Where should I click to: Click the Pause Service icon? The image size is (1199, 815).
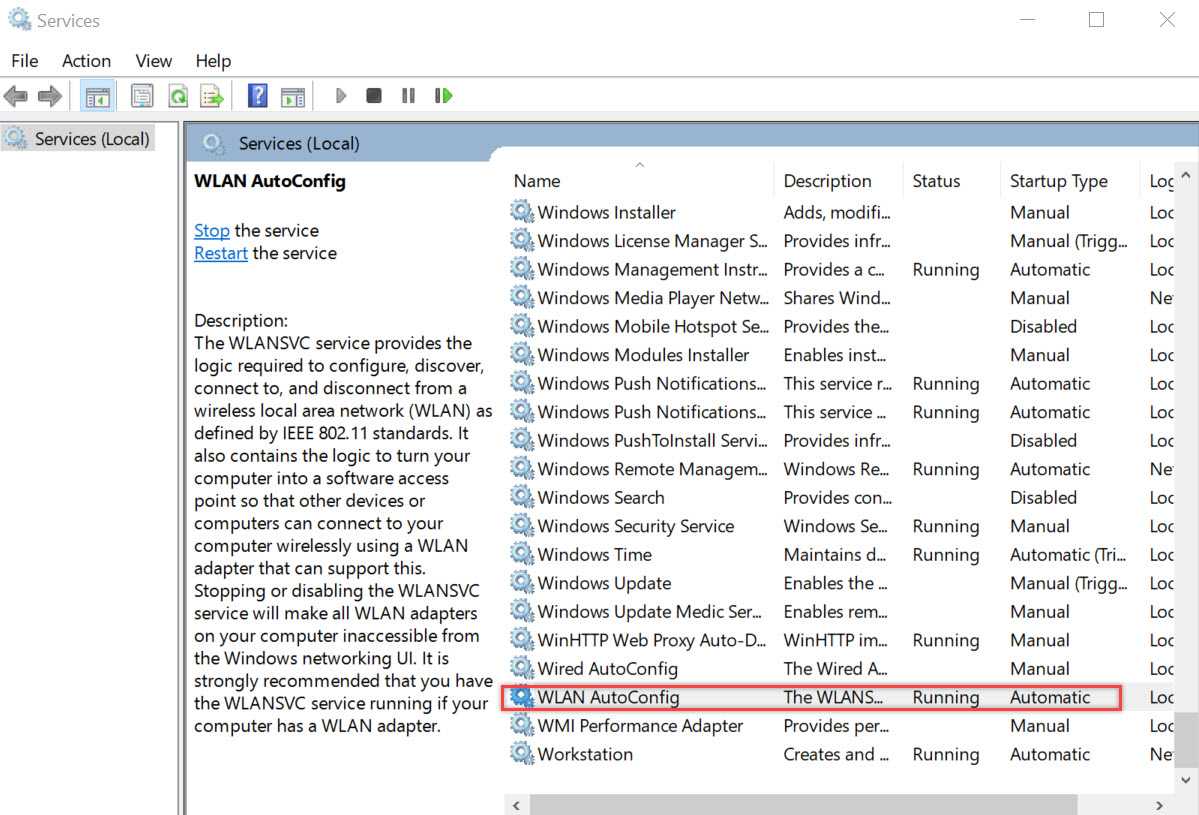click(408, 96)
